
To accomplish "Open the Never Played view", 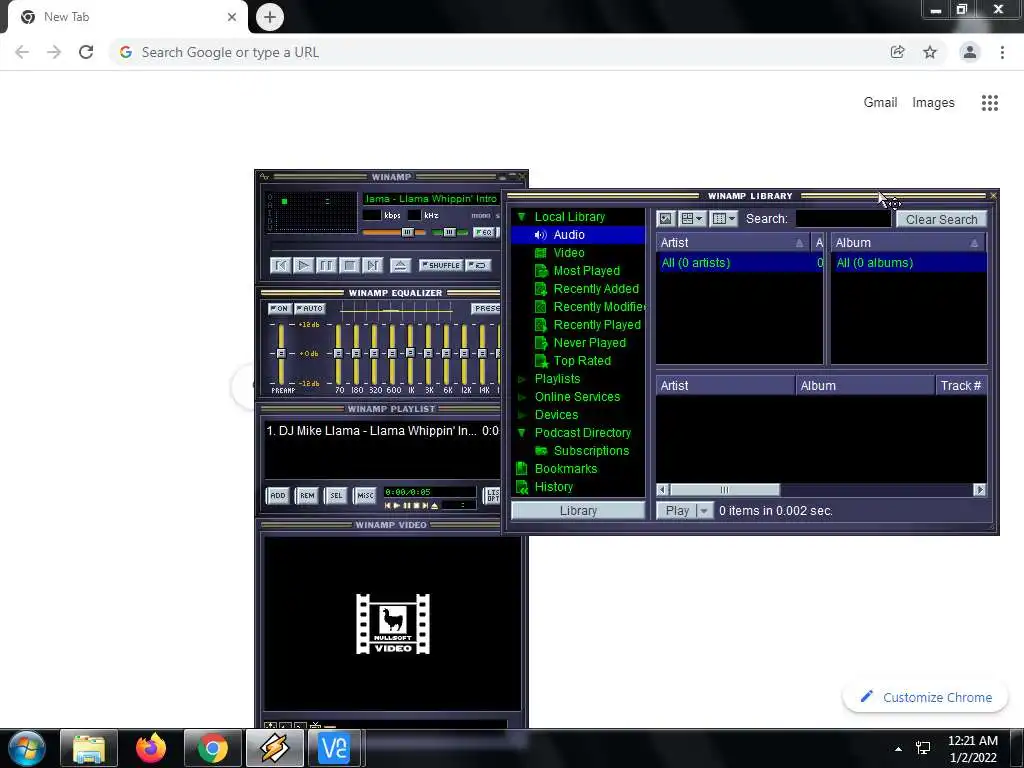I will pos(589,343).
